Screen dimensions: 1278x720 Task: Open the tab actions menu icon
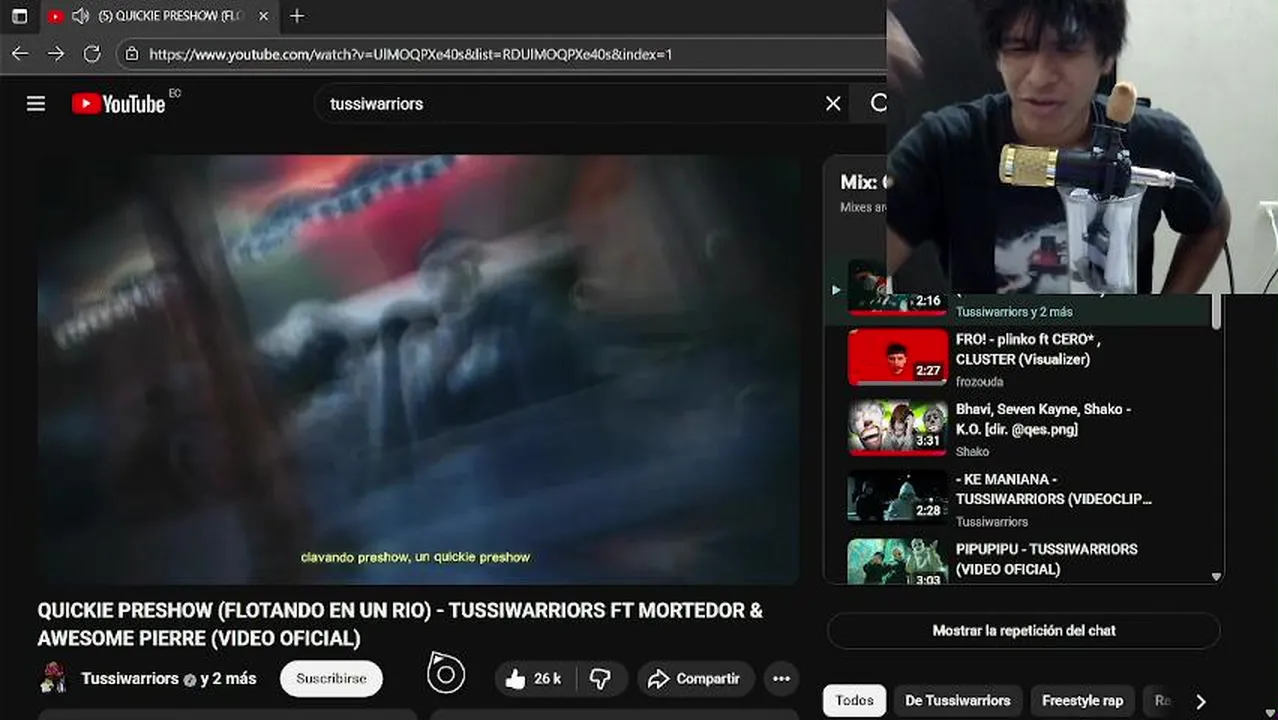tap(19, 16)
